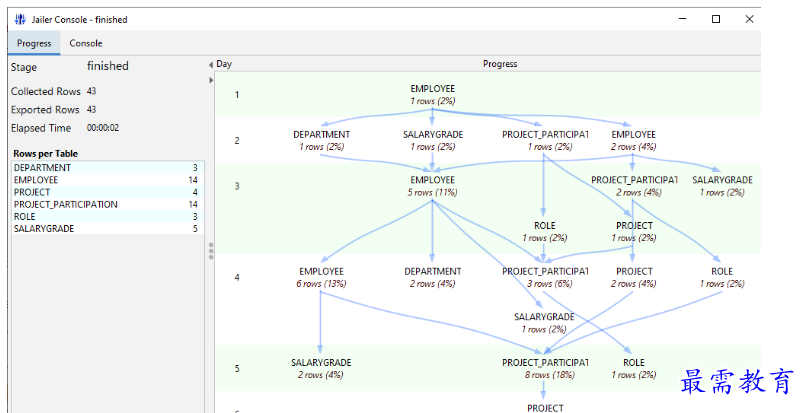Expand left panel with the right arrow
This screenshot has width=802, height=413.
click(x=210, y=79)
